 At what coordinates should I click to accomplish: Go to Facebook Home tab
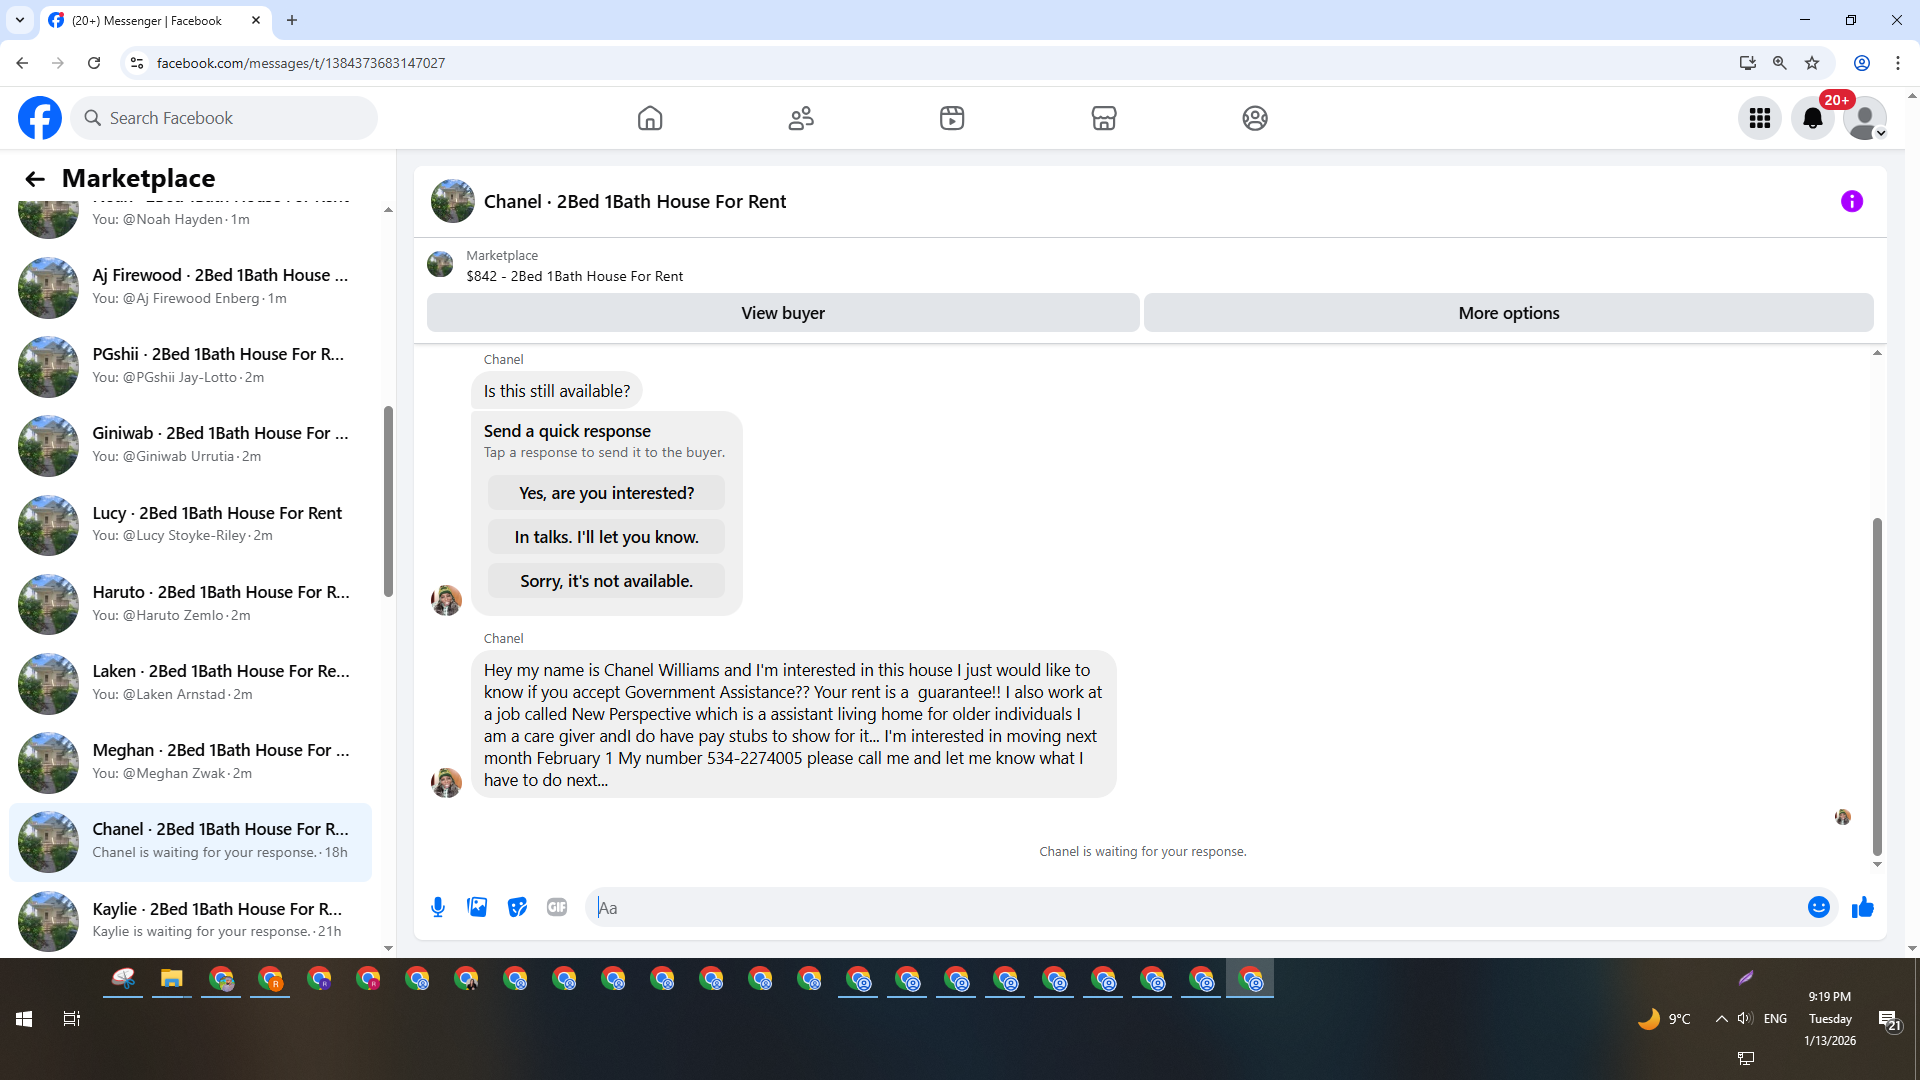(x=650, y=118)
